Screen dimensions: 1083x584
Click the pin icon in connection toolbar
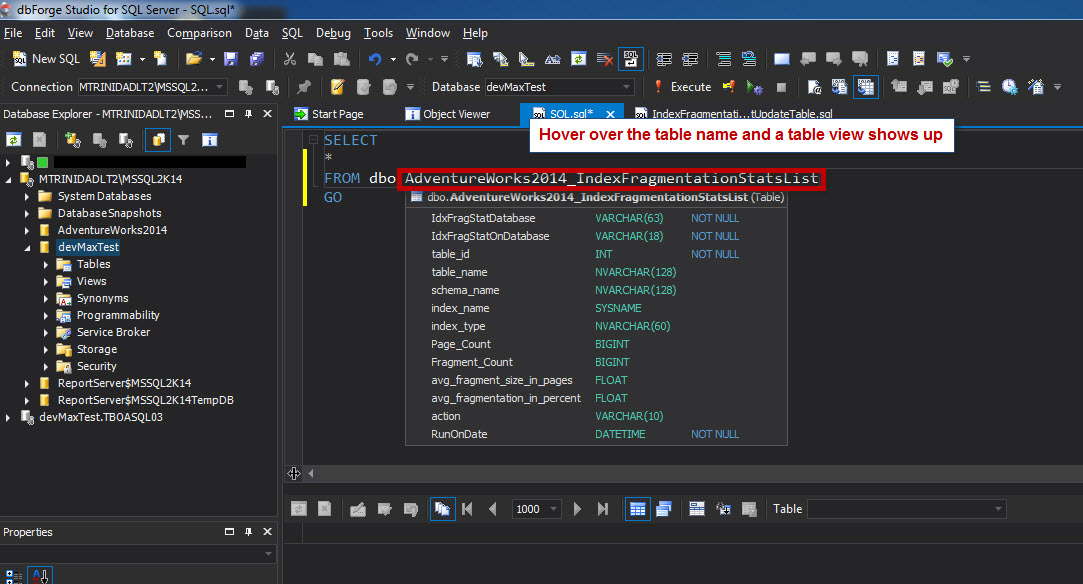(x=304, y=87)
